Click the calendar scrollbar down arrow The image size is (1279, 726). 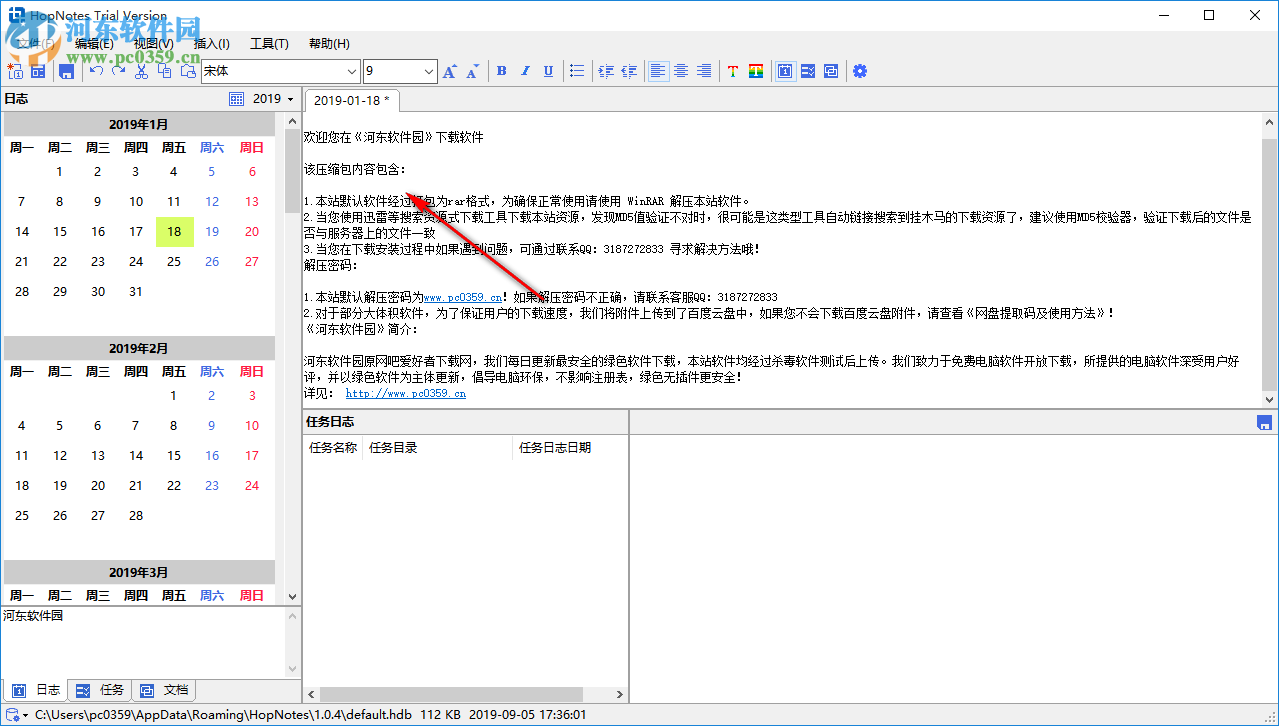(291, 596)
